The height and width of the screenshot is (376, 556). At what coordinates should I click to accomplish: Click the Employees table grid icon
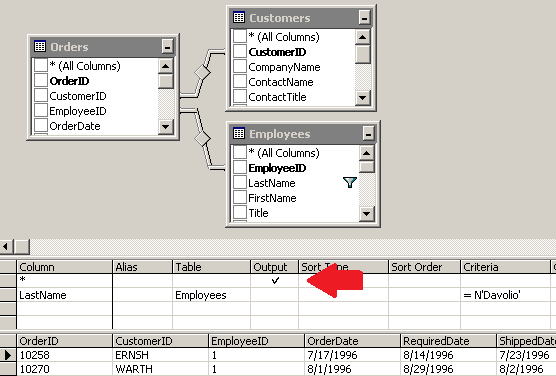point(239,133)
